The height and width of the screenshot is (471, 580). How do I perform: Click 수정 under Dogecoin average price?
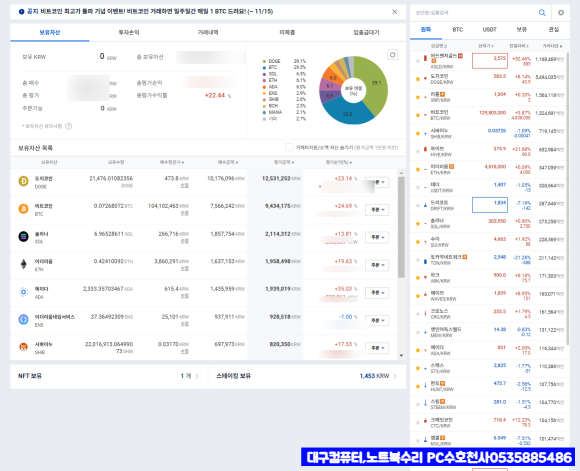click(185, 186)
